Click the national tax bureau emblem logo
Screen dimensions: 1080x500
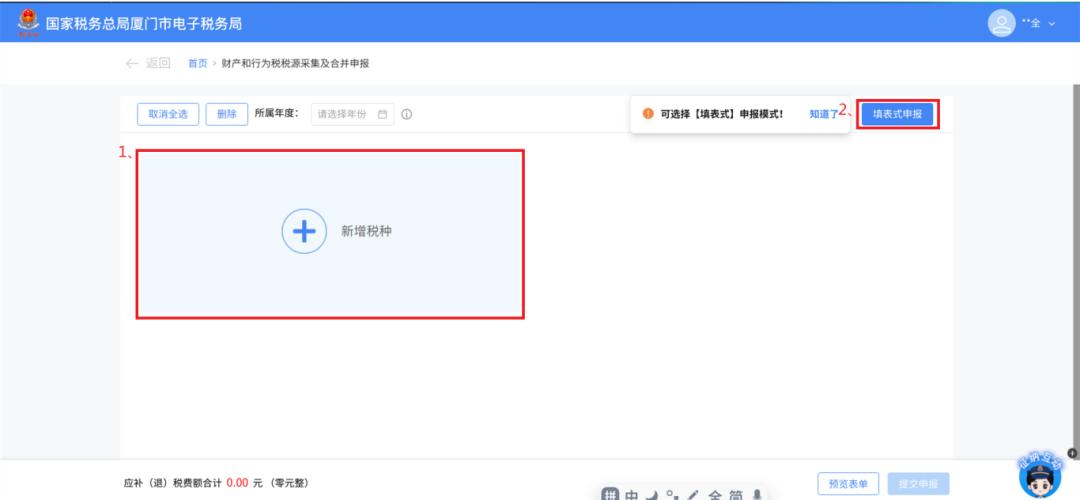28,23
